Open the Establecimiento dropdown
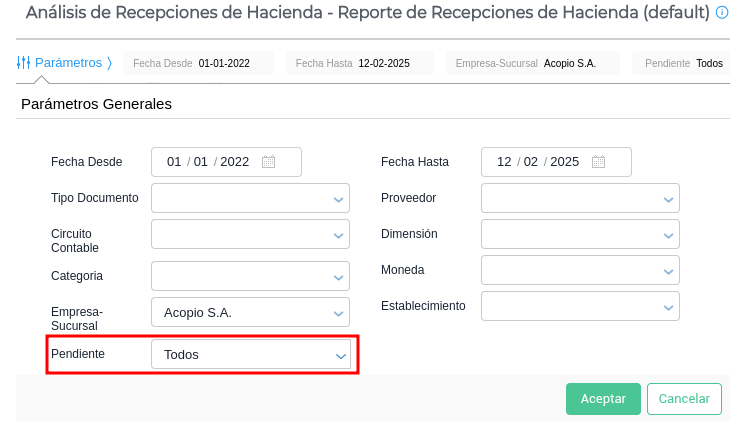This screenshot has width=730, height=421. point(580,306)
